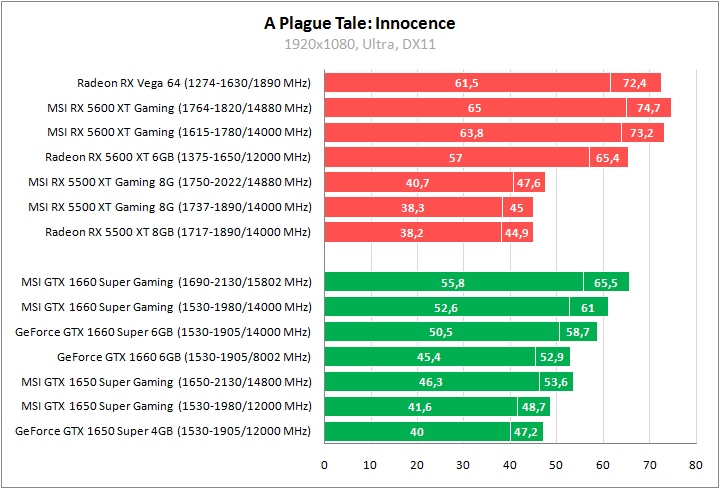Click the Radeon RX 5500 XT 8GB label
Screen dimensions: 720x489
(178, 232)
